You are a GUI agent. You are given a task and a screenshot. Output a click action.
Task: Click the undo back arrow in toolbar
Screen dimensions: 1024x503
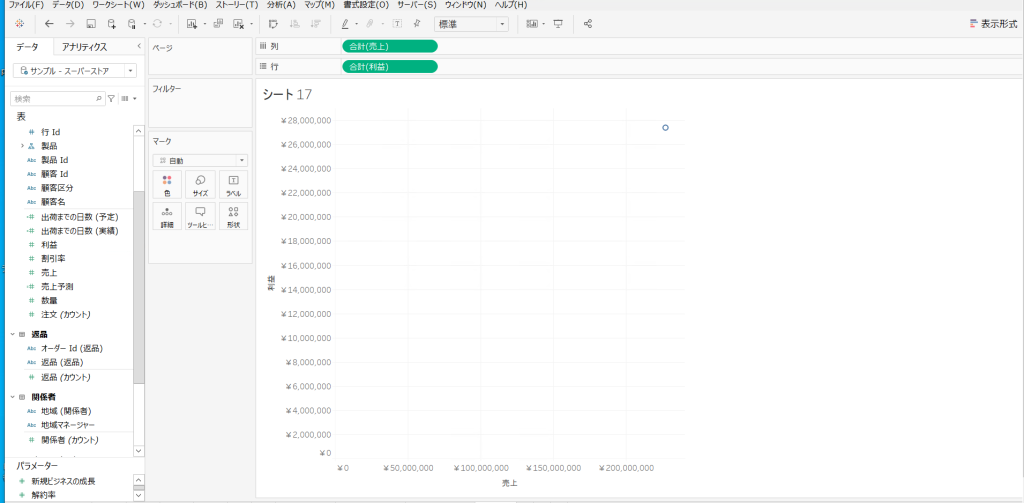coord(49,23)
